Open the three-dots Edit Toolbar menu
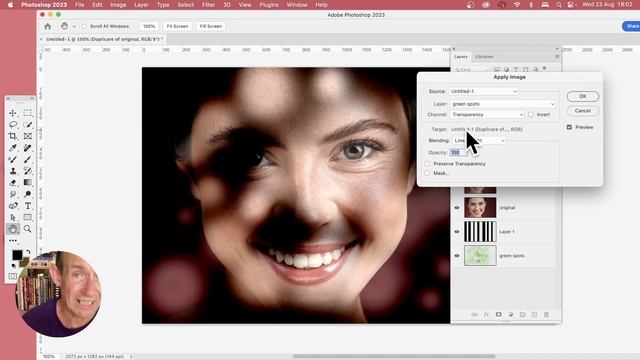Screen dimensions: 640x360 click(13, 240)
